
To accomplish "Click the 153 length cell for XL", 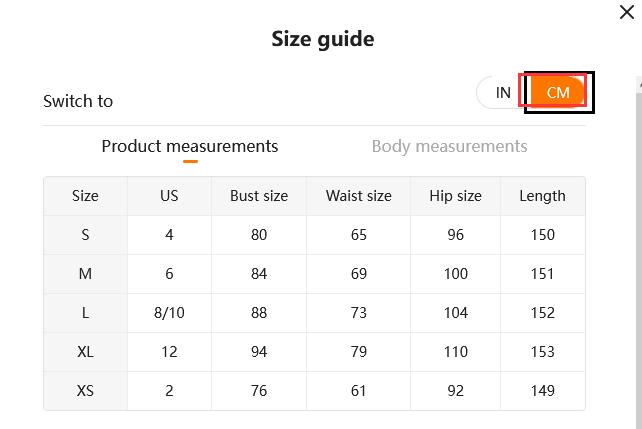I will coord(542,352).
